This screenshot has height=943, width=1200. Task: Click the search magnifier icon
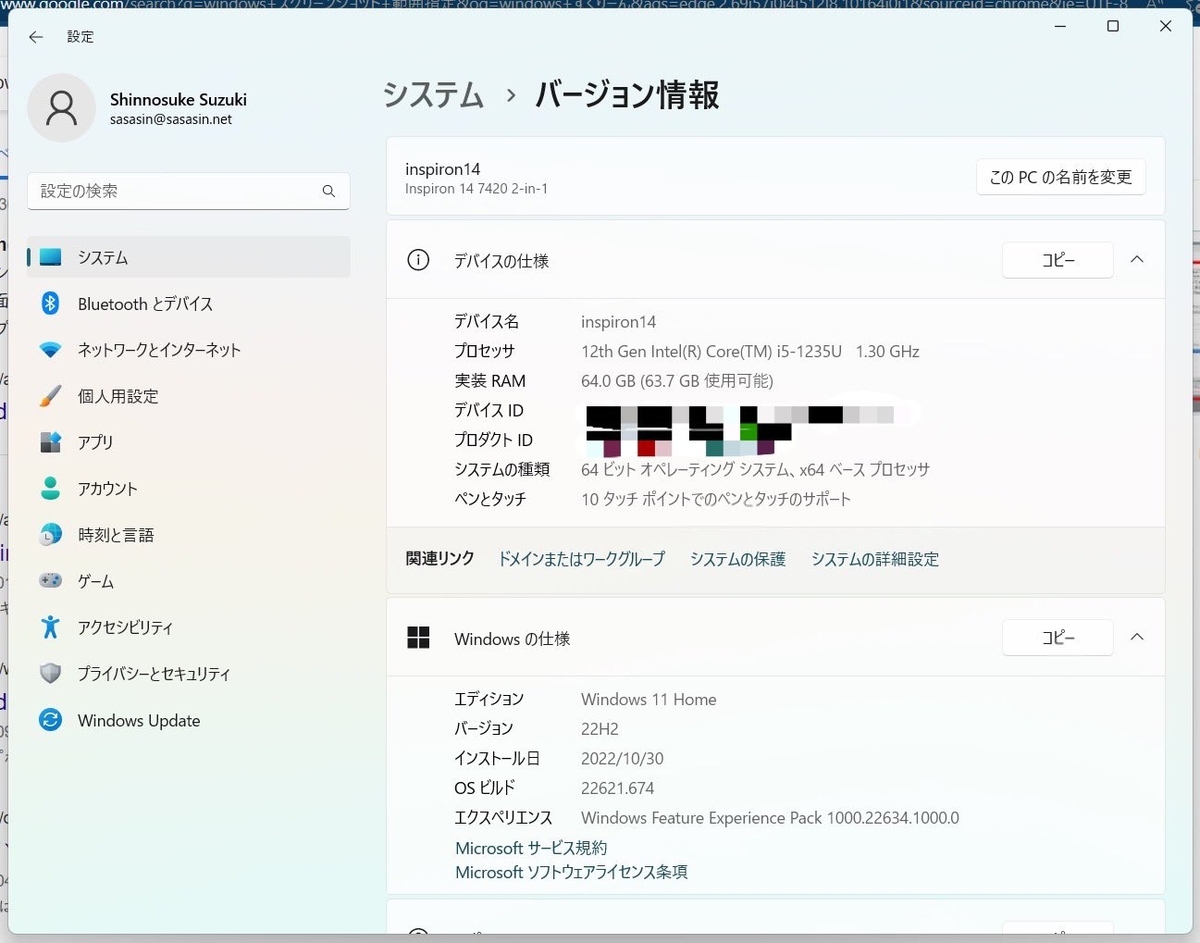click(329, 191)
